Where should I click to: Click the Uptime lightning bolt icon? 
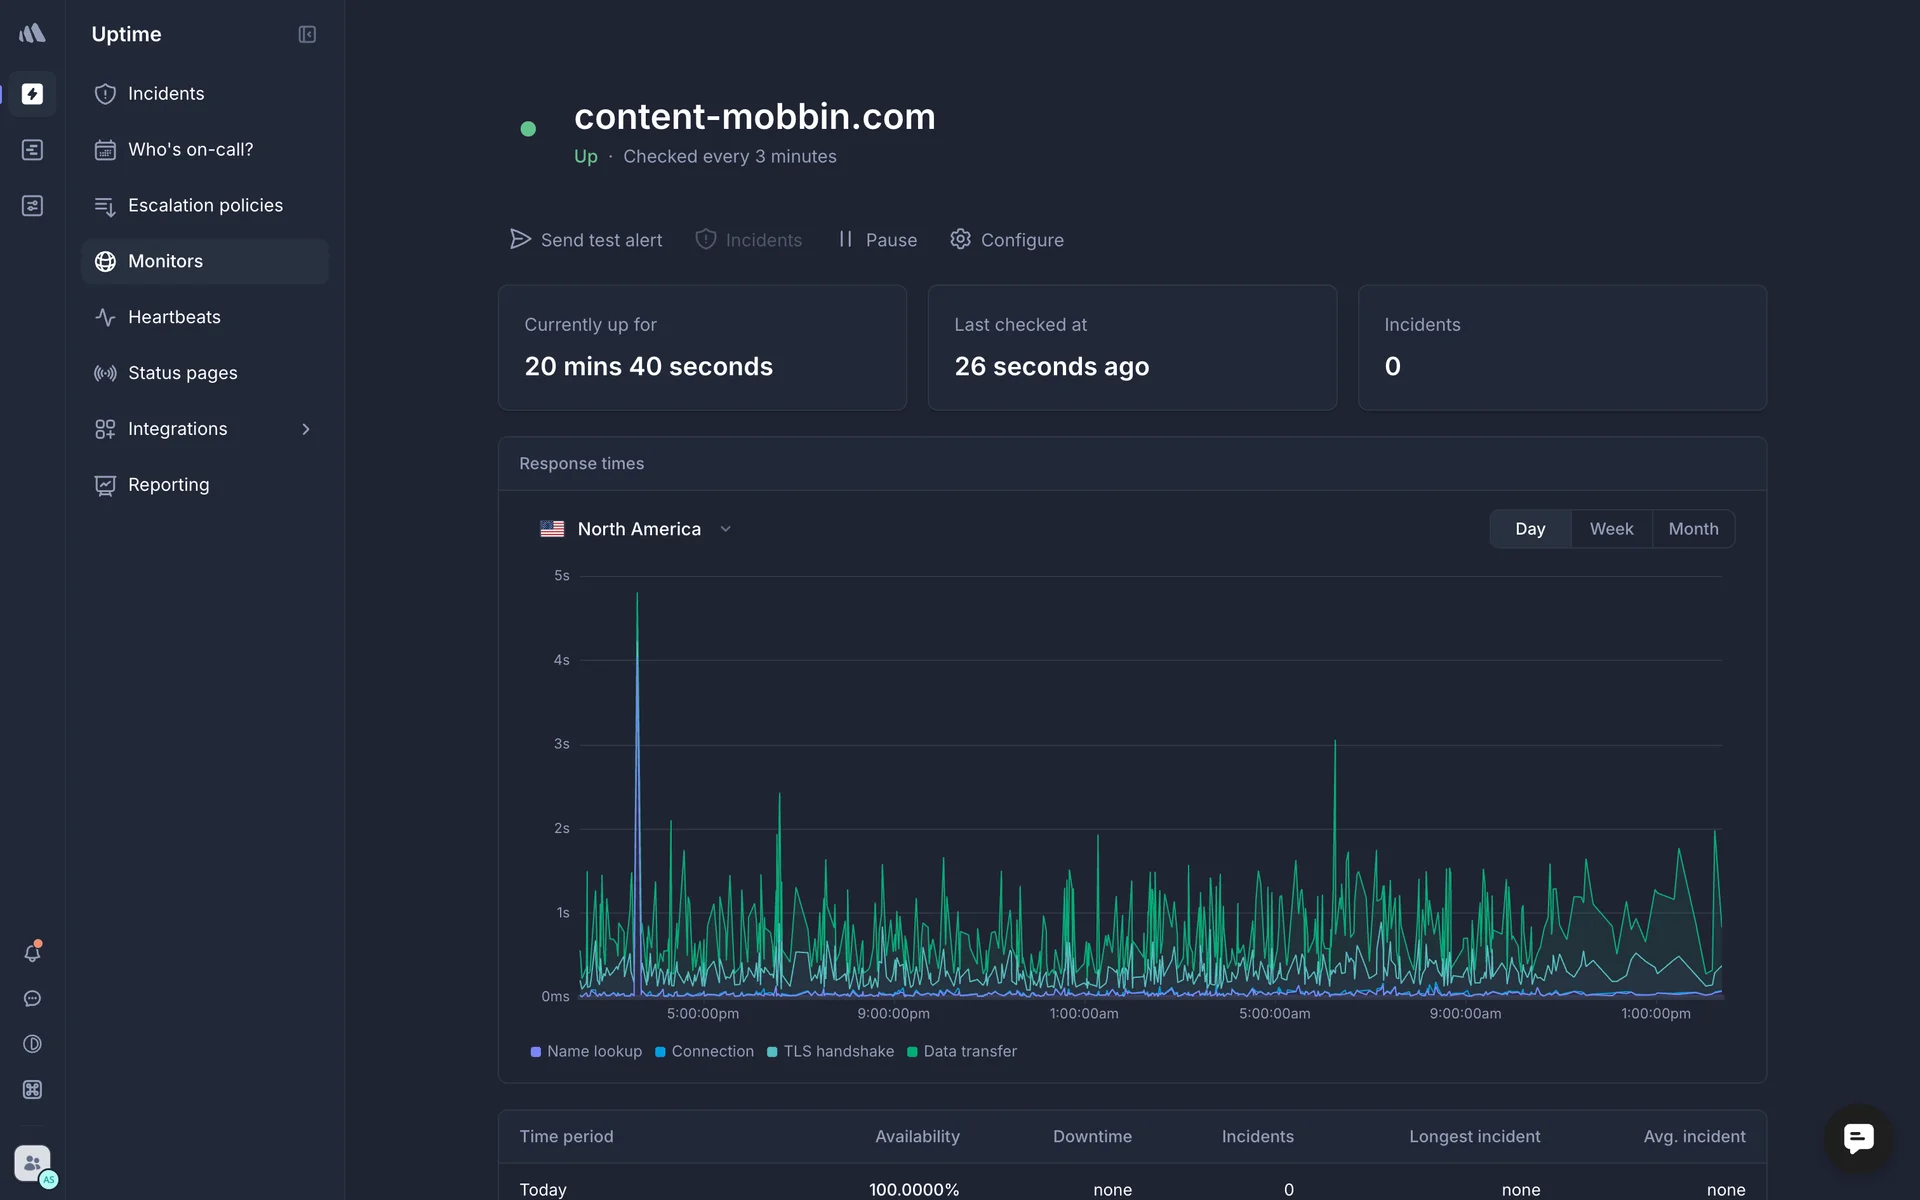32,94
